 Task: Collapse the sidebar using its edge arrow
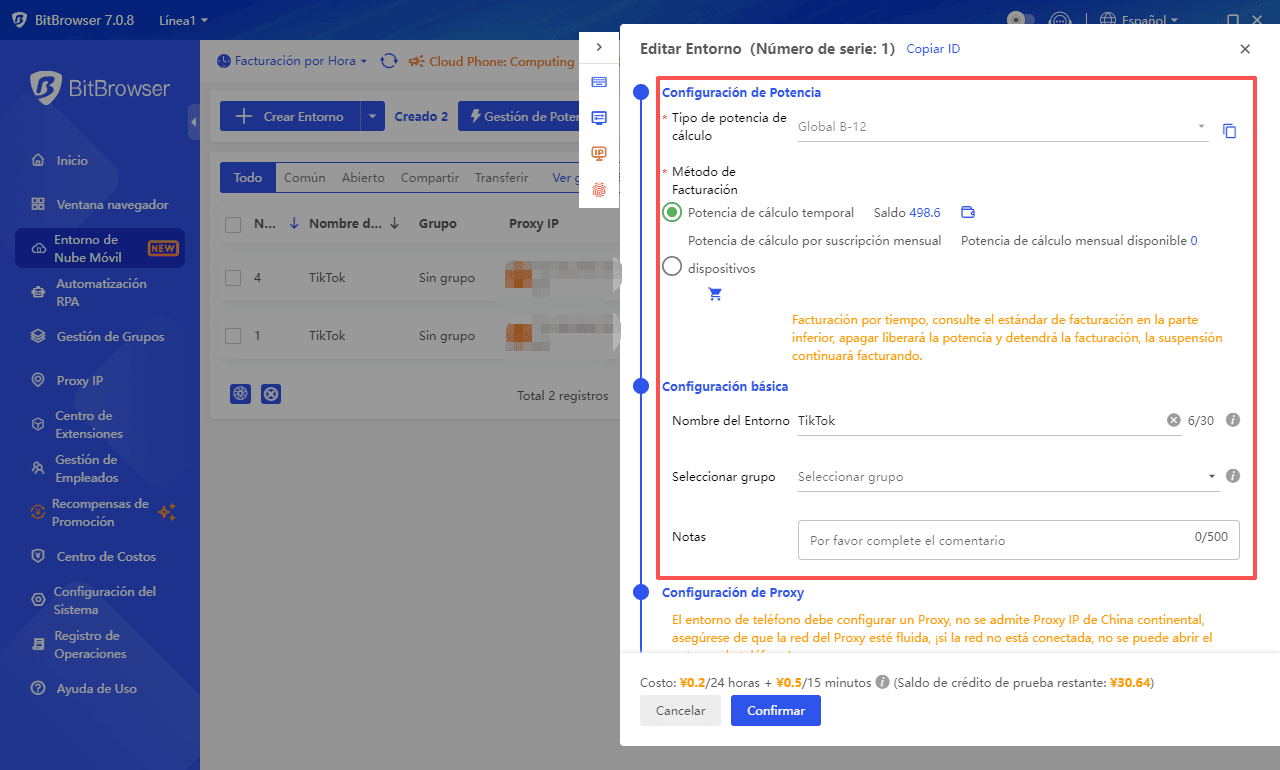click(194, 122)
